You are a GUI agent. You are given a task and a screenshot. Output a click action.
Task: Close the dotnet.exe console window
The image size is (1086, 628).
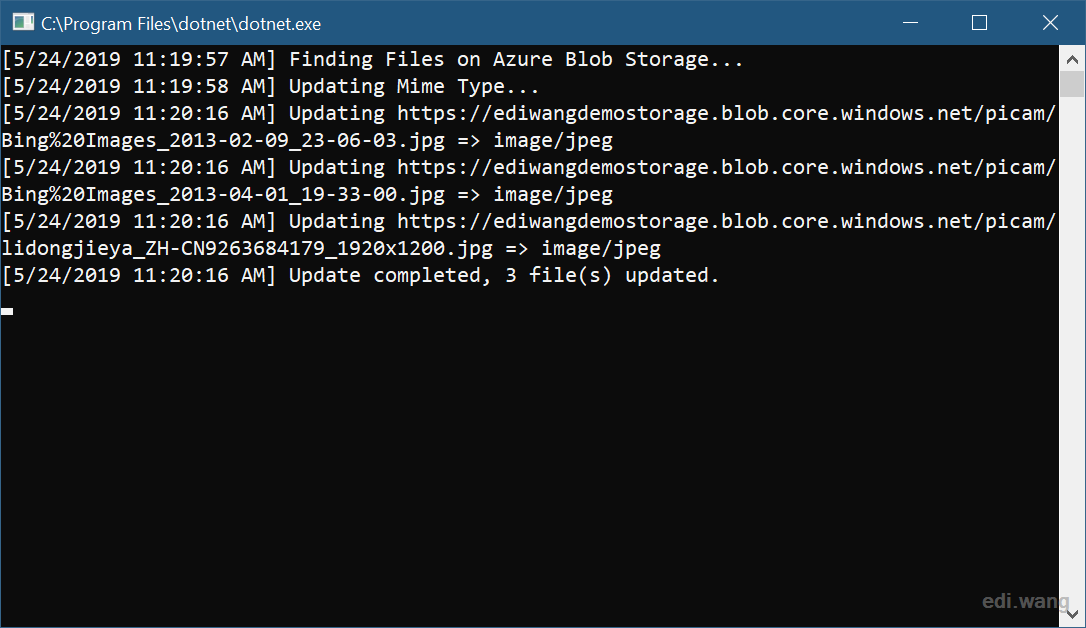1050,23
